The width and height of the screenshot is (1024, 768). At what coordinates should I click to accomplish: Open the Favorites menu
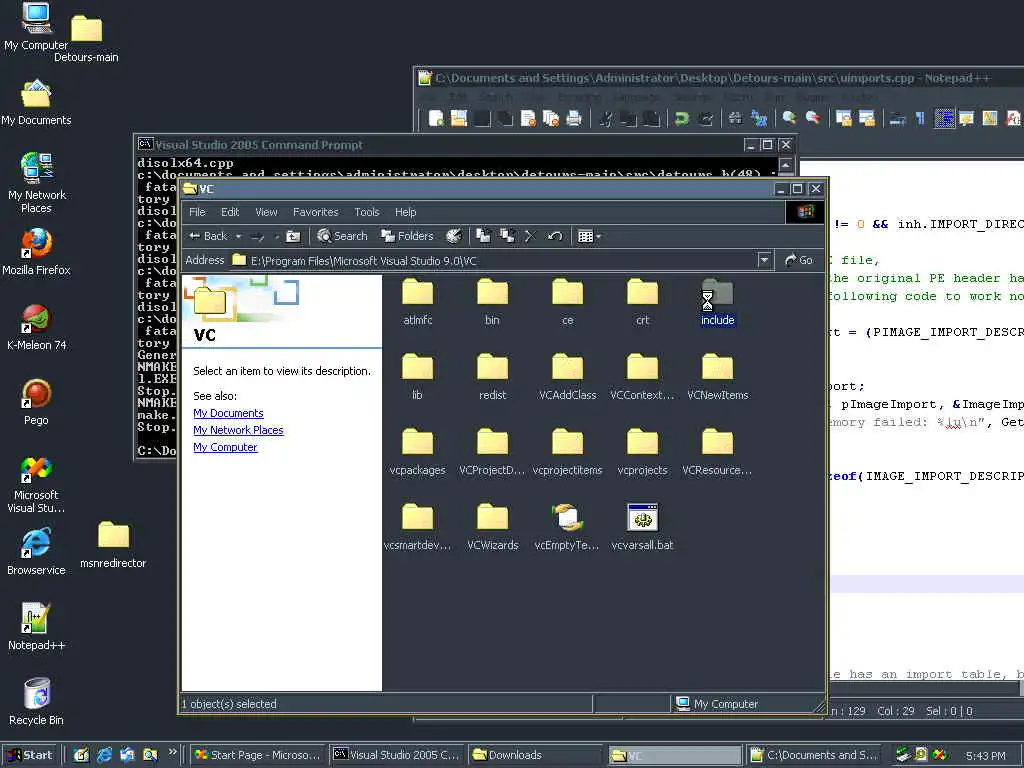coord(315,212)
